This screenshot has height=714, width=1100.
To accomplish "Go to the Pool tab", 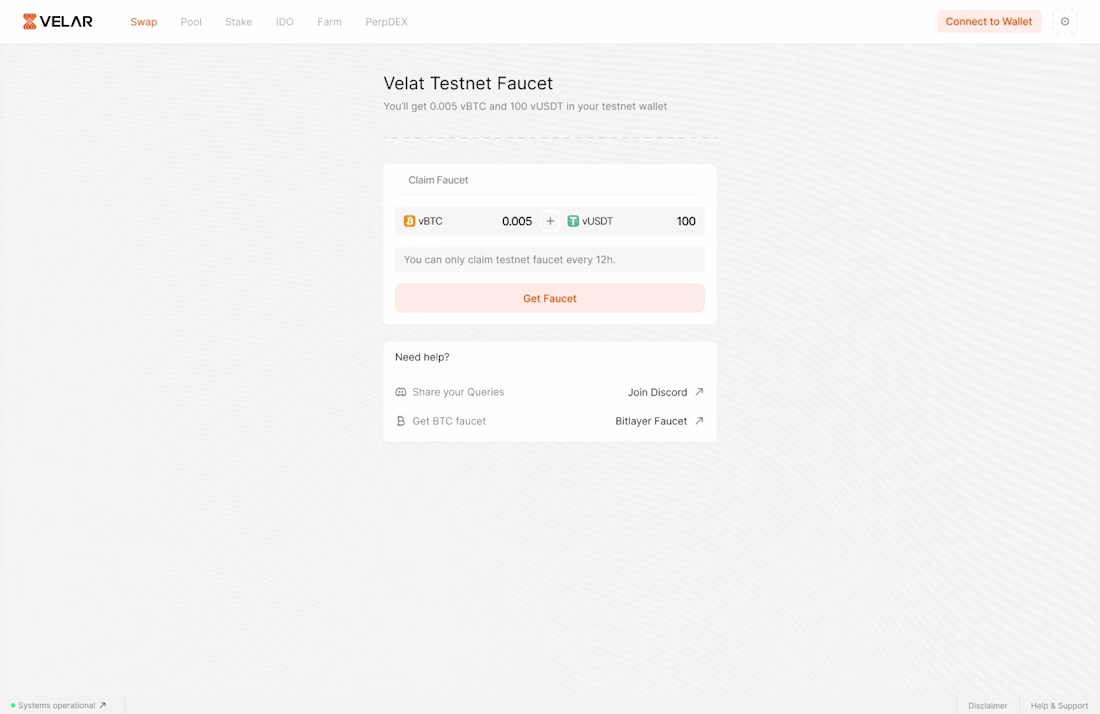I will pyautogui.click(x=191, y=22).
